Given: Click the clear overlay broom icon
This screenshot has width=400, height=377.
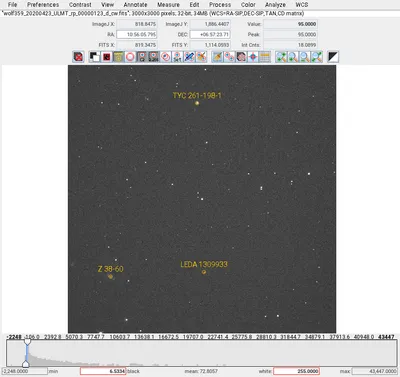Looking at the screenshot, I should pyautogui.click(x=217, y=57).
